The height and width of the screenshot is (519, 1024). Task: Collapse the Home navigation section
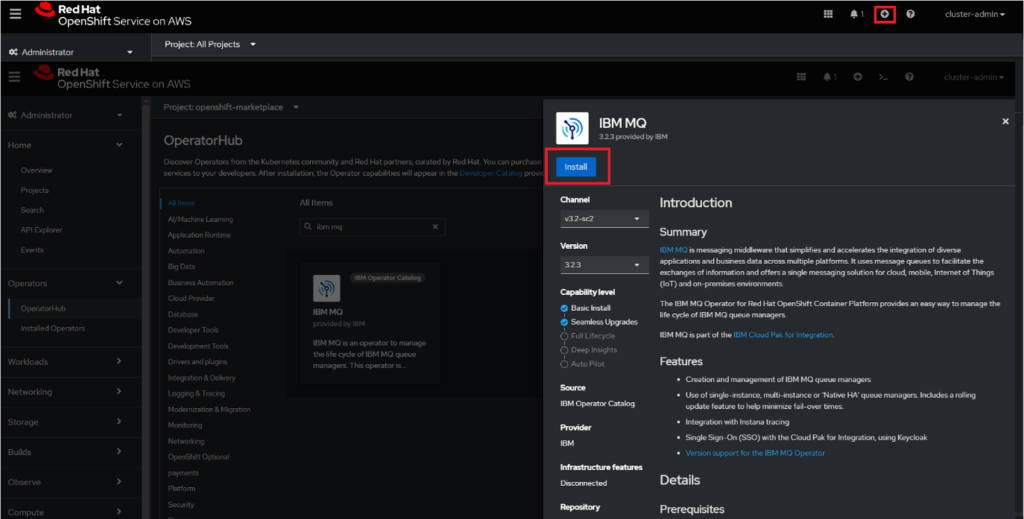65,145
